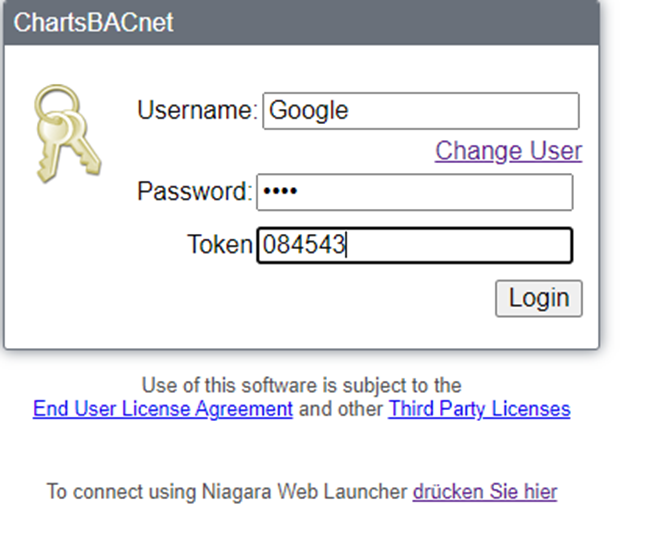Click the 084543 token value

(x=304, y=245)
